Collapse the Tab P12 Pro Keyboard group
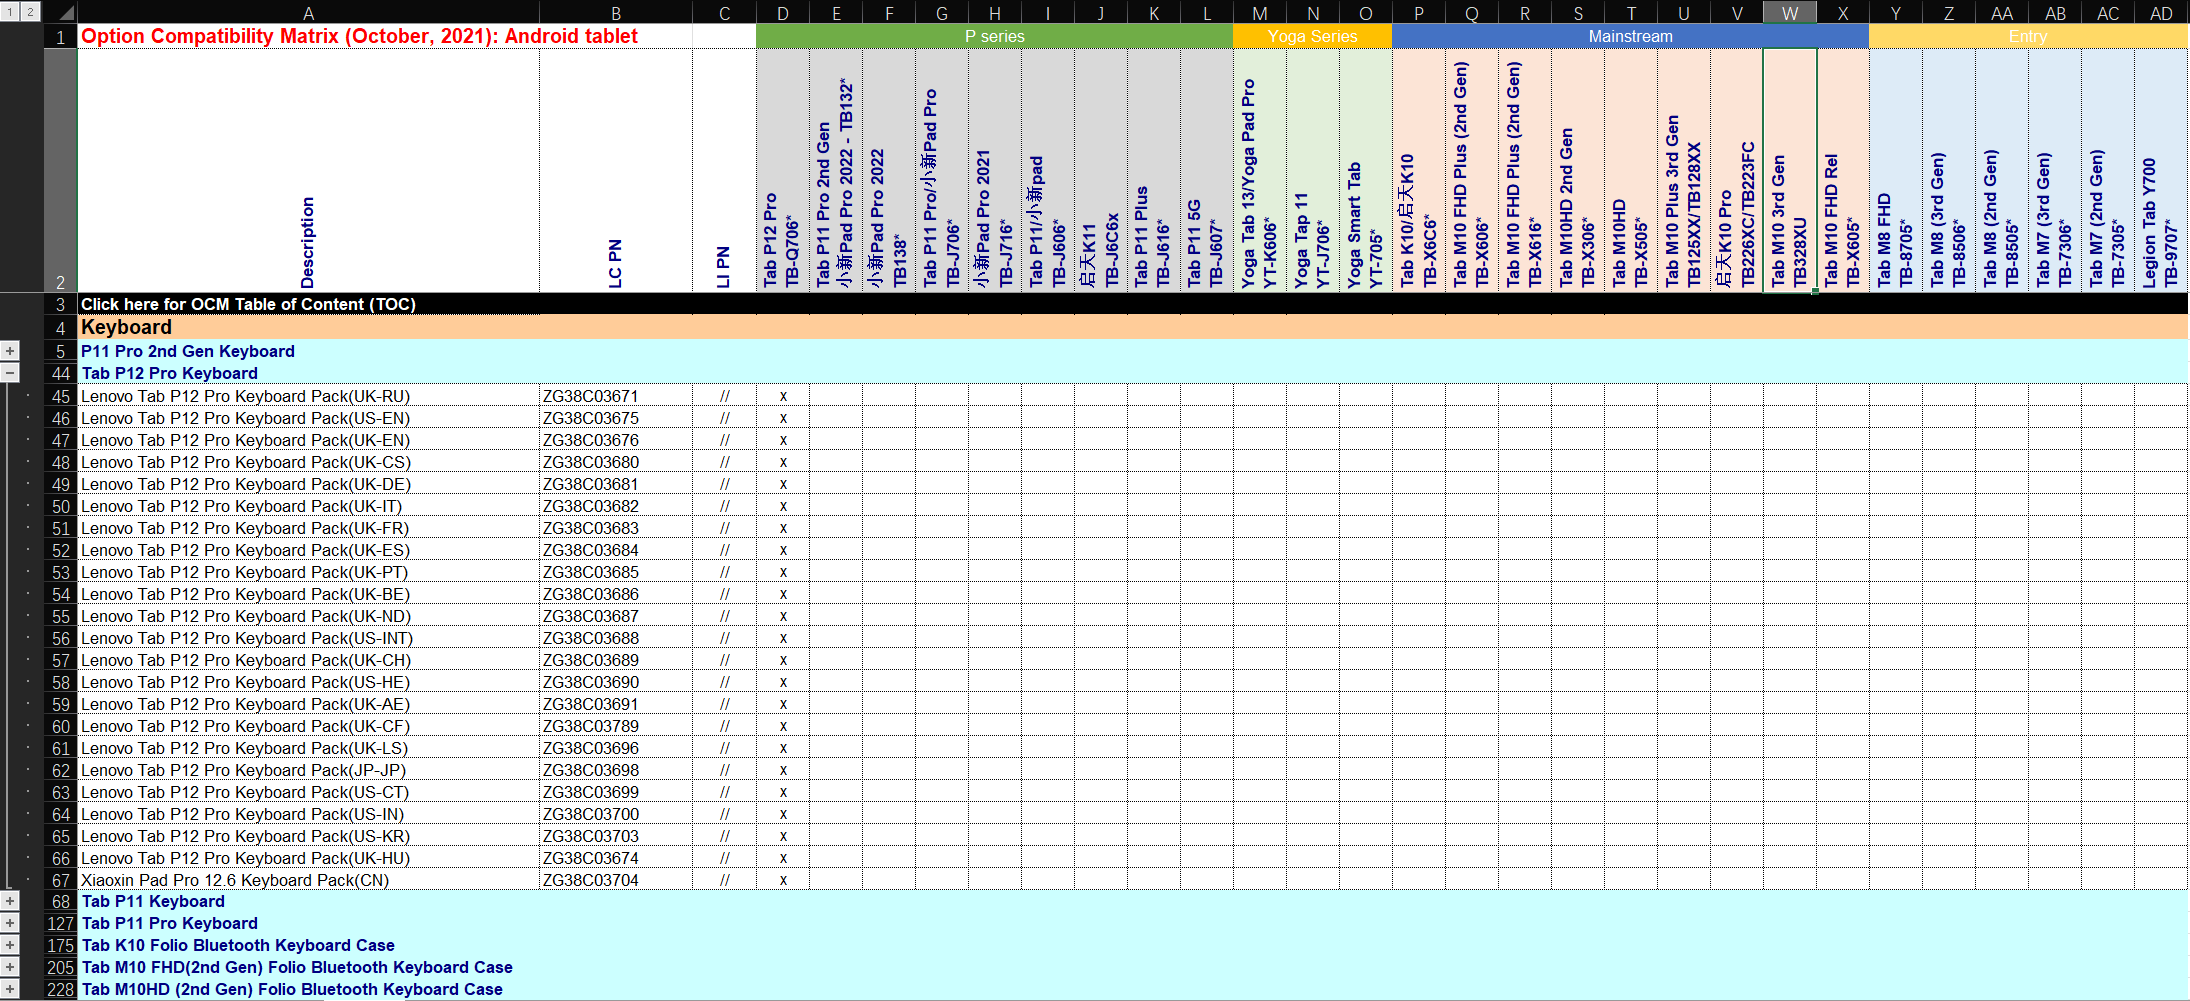Viewport: 2190px width, 1001px height. 10,373
